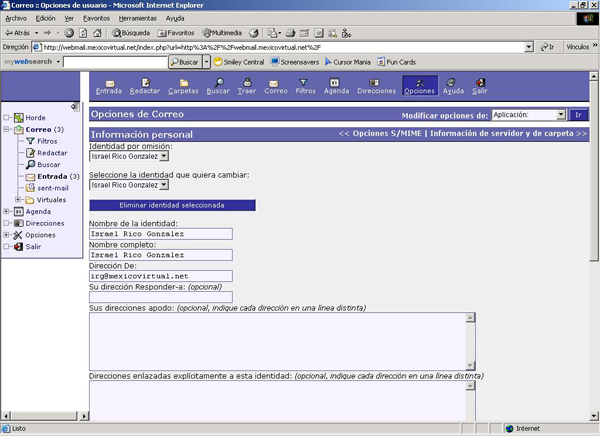Open Carpetas folders icon
This screenshot has height=436, width=600.
[183, 87]
